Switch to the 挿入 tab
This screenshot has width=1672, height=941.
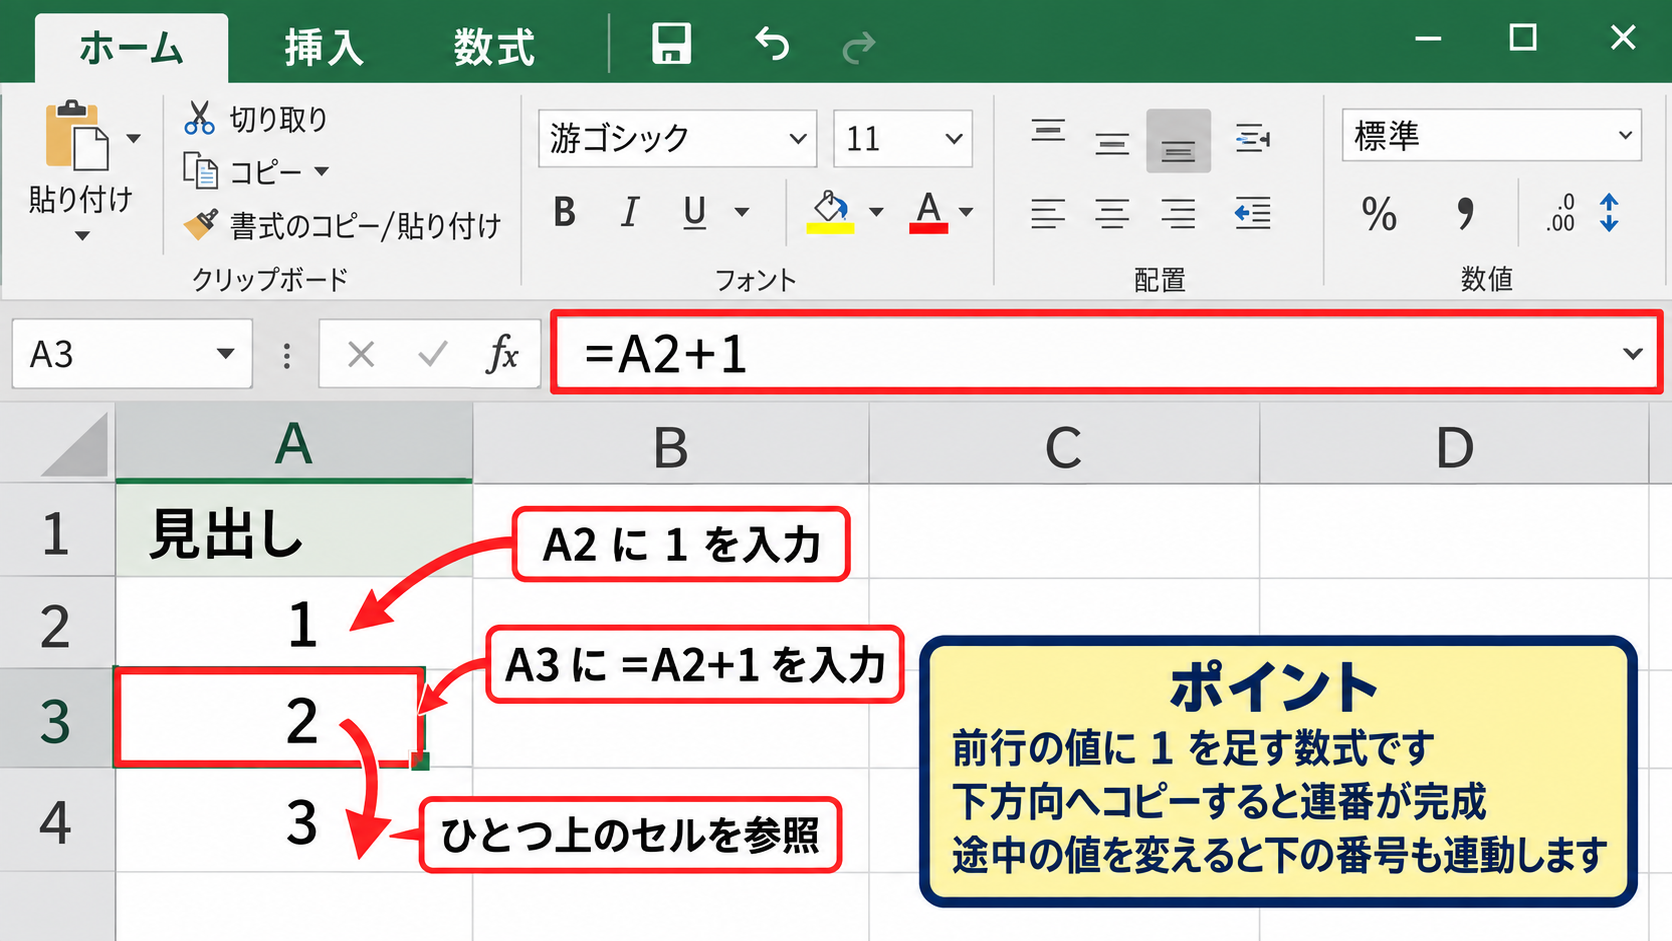324,48
